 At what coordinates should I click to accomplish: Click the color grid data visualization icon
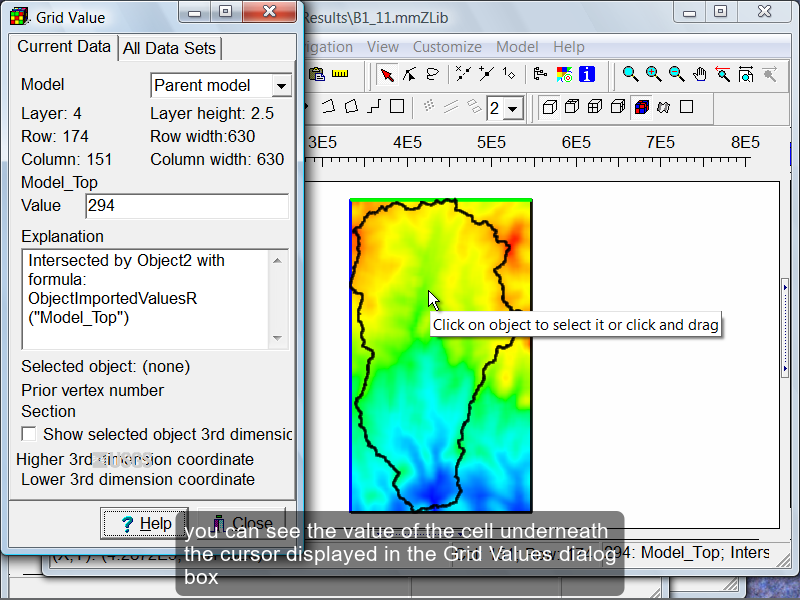(564, 74)
